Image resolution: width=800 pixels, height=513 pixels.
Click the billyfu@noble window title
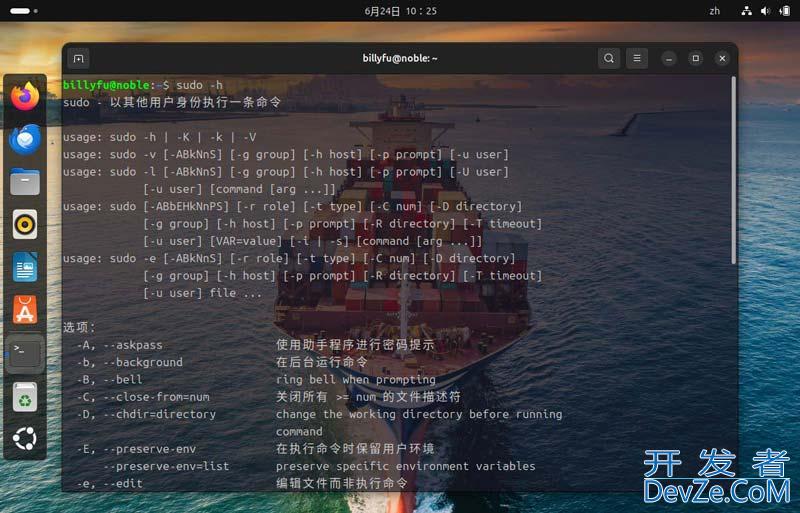pyautogui.click(x=400, y=58)
